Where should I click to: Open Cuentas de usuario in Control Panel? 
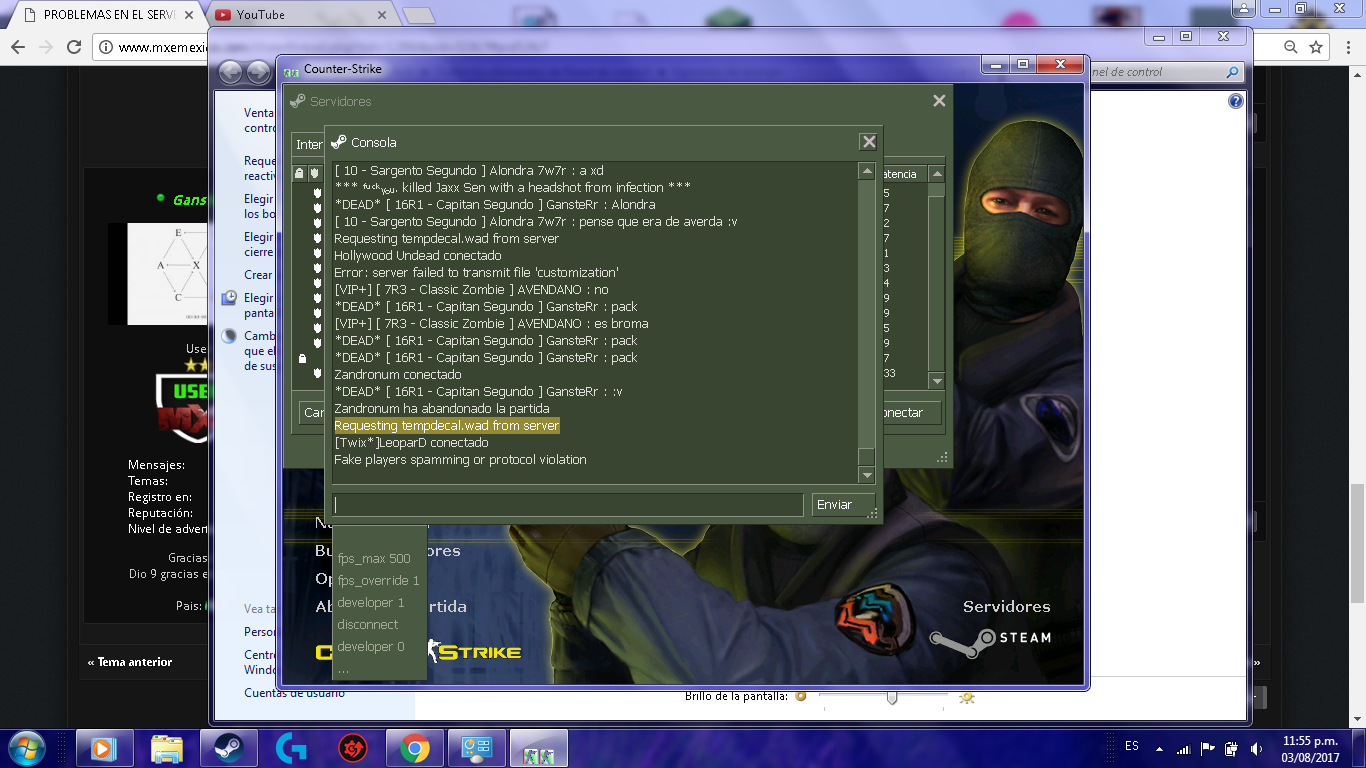tap(294, 693)
